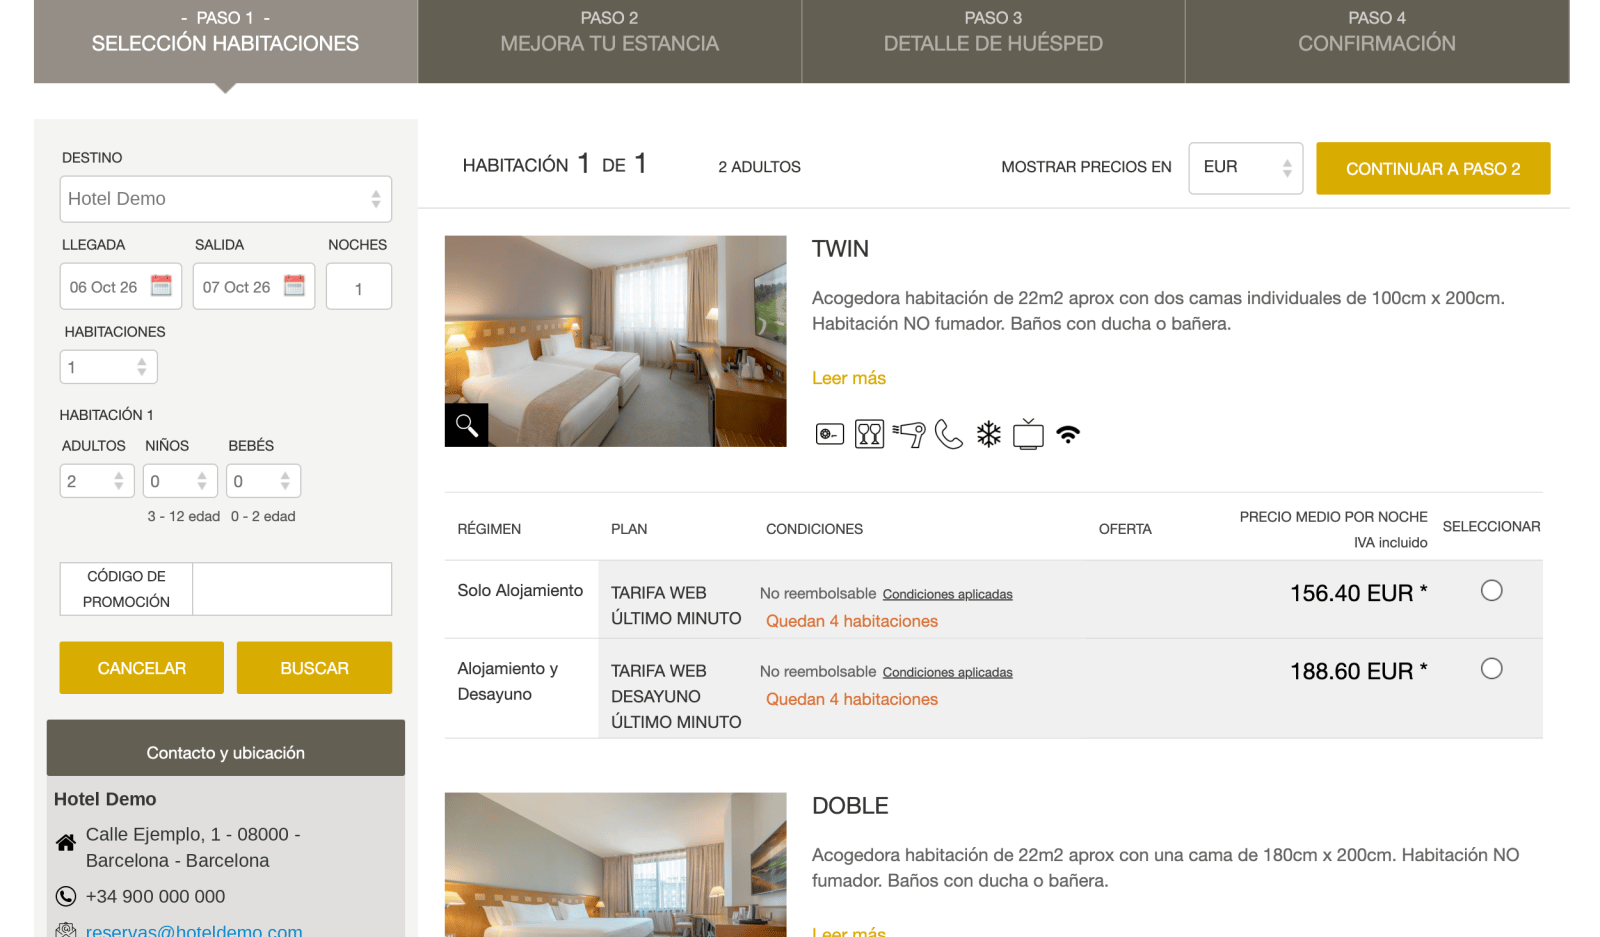Click the 07 Oct 26 departure date field
Viewport: 1600px width, 937px height.
point(254,287)
